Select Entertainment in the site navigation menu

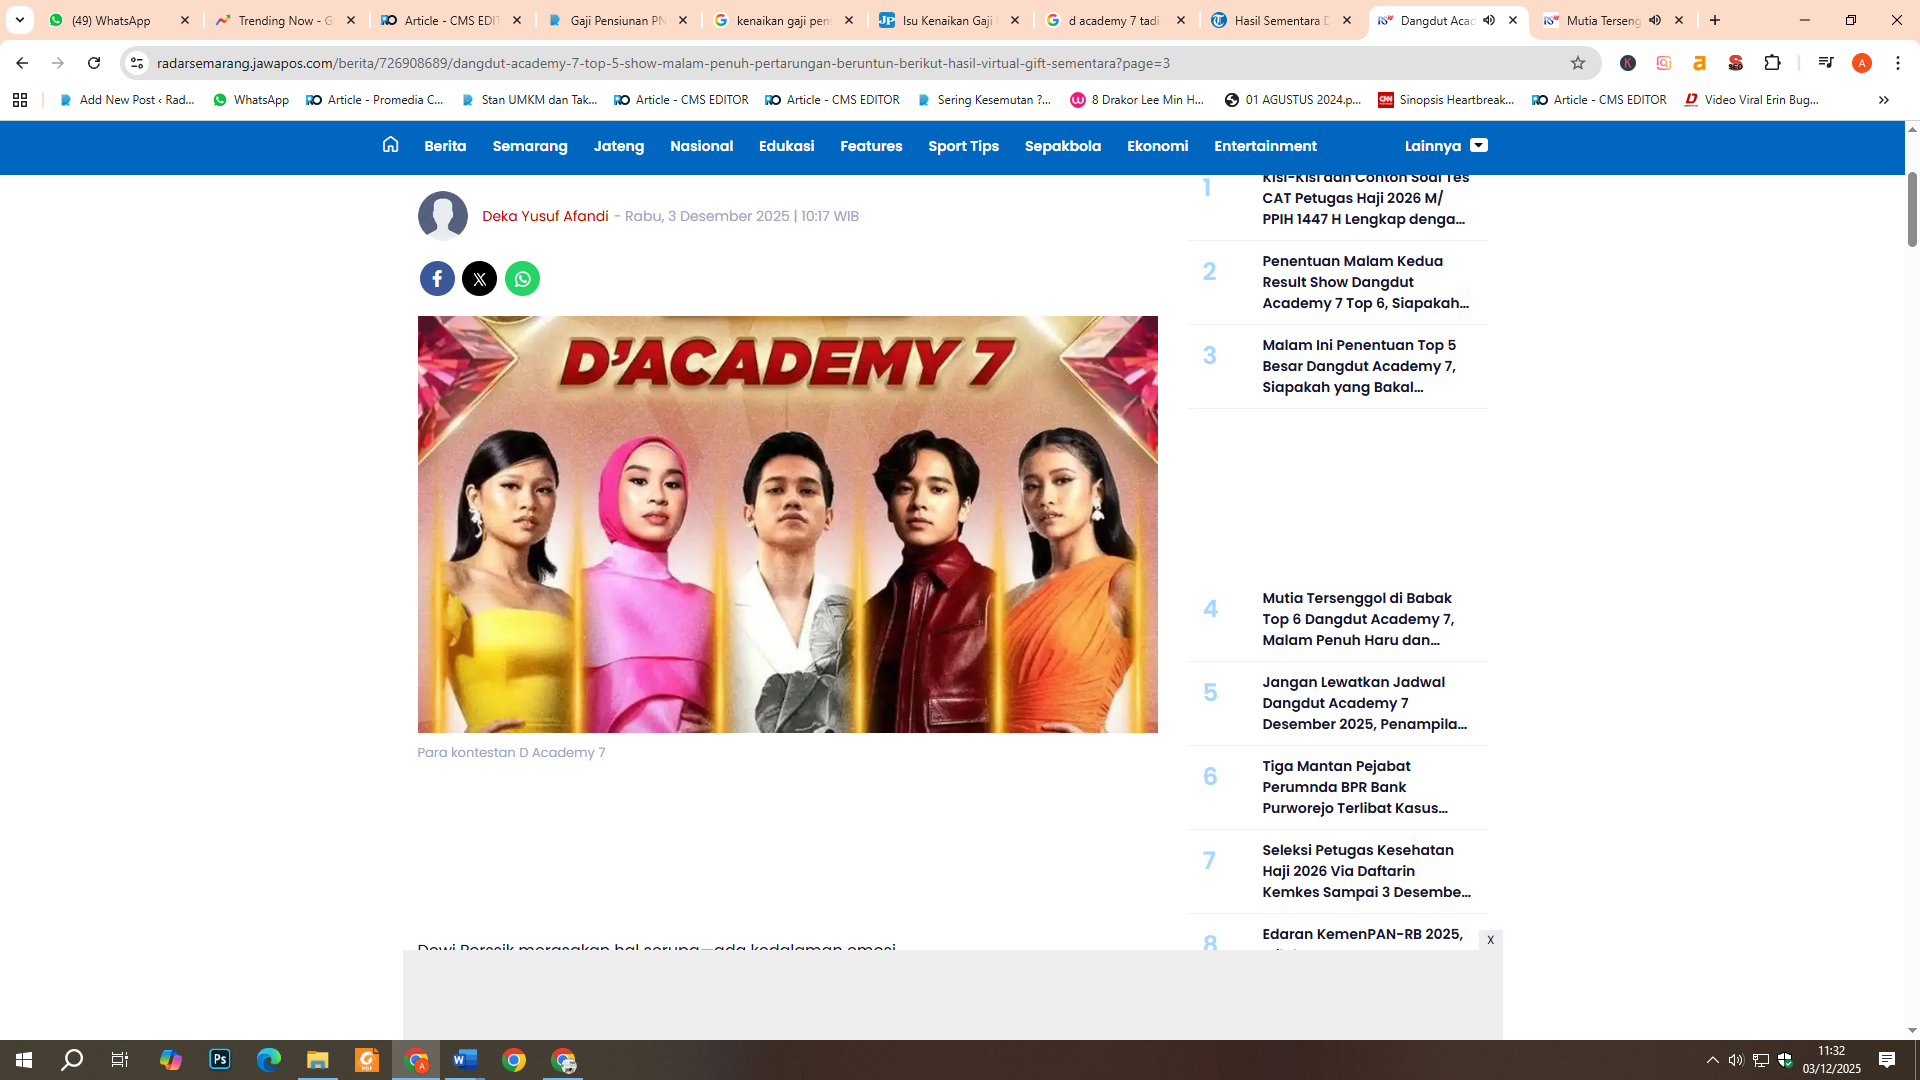pos(1265,146)
